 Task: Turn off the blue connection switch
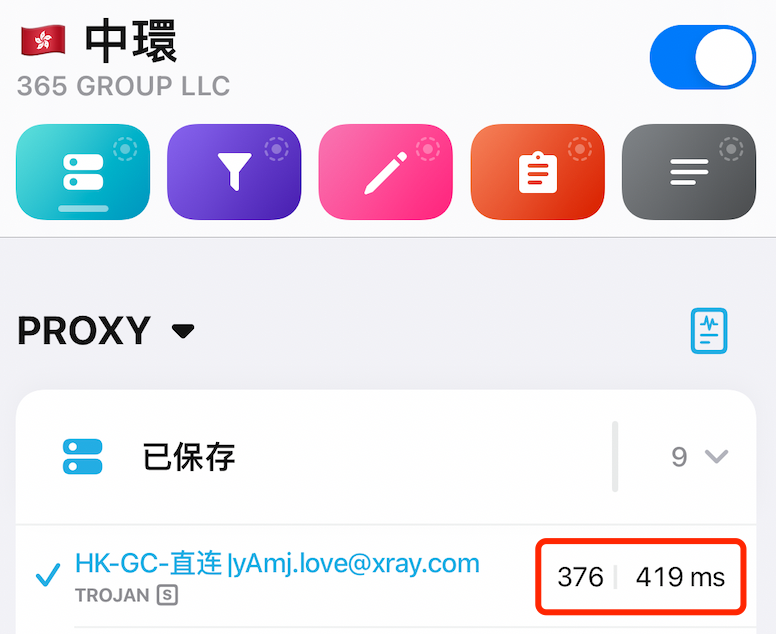(703, 57)
